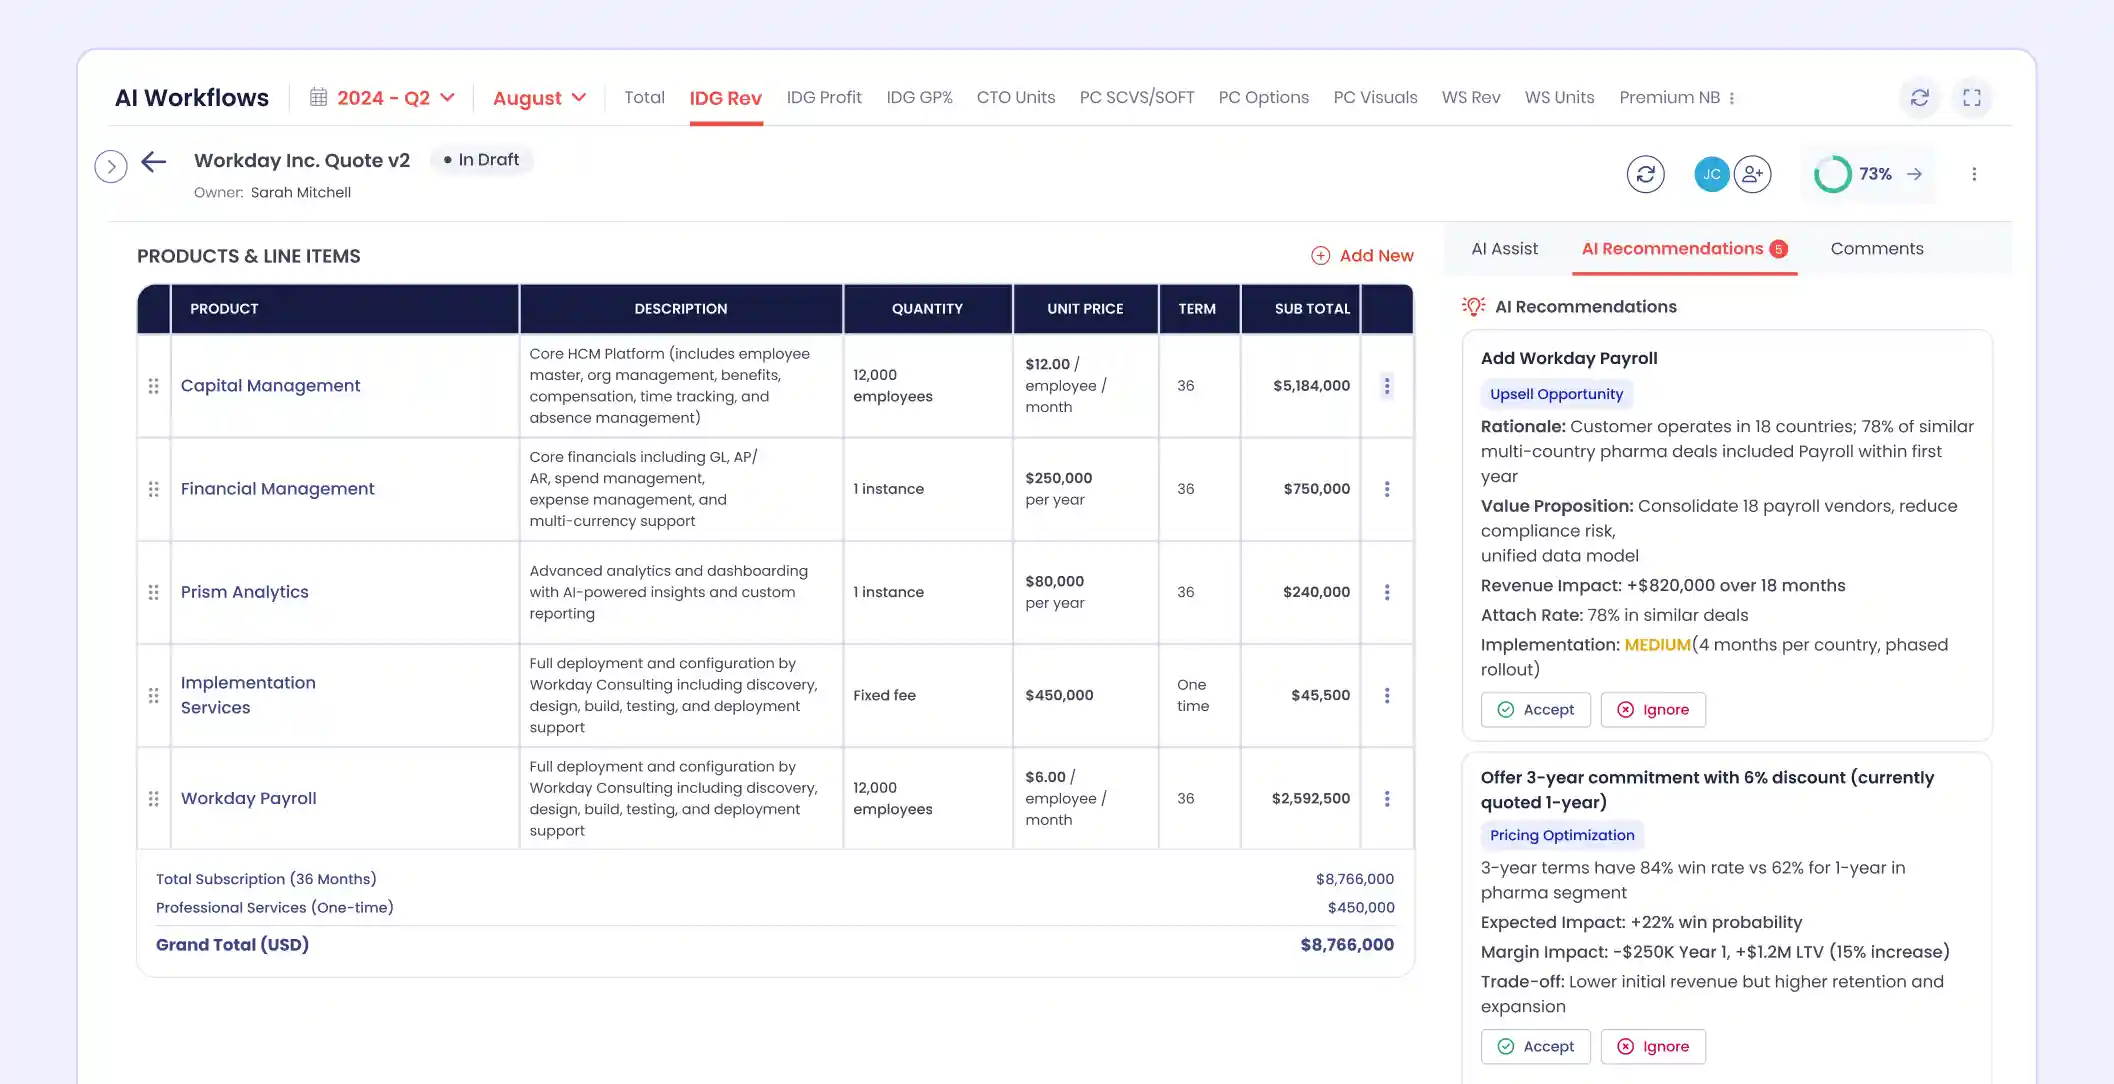The width and height of the screenshot is (2114, 1084).
Task: Open row menu for Capital Management
Action: tap(1386, 386)
